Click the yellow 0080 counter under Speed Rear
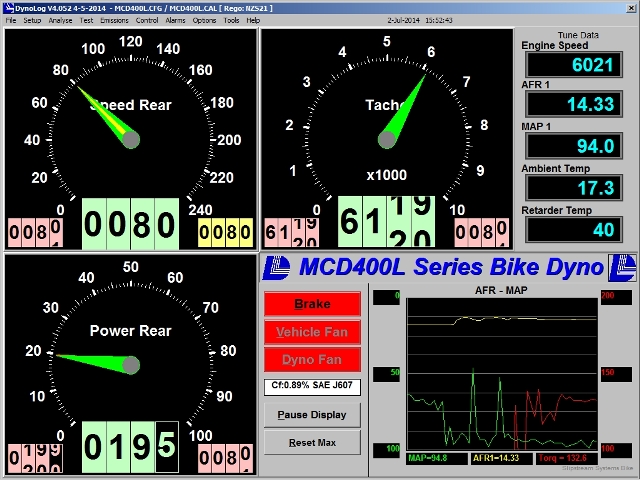This screenshot has width=640, height=480. [226, 233]
